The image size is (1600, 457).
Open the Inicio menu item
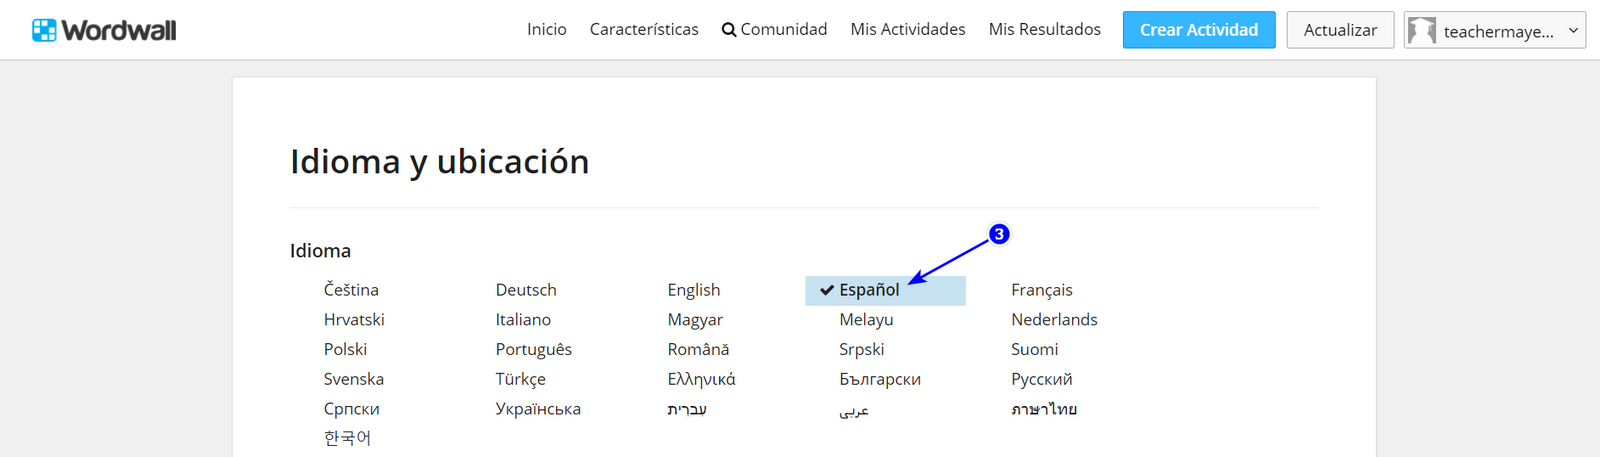[x=546, y=30]
